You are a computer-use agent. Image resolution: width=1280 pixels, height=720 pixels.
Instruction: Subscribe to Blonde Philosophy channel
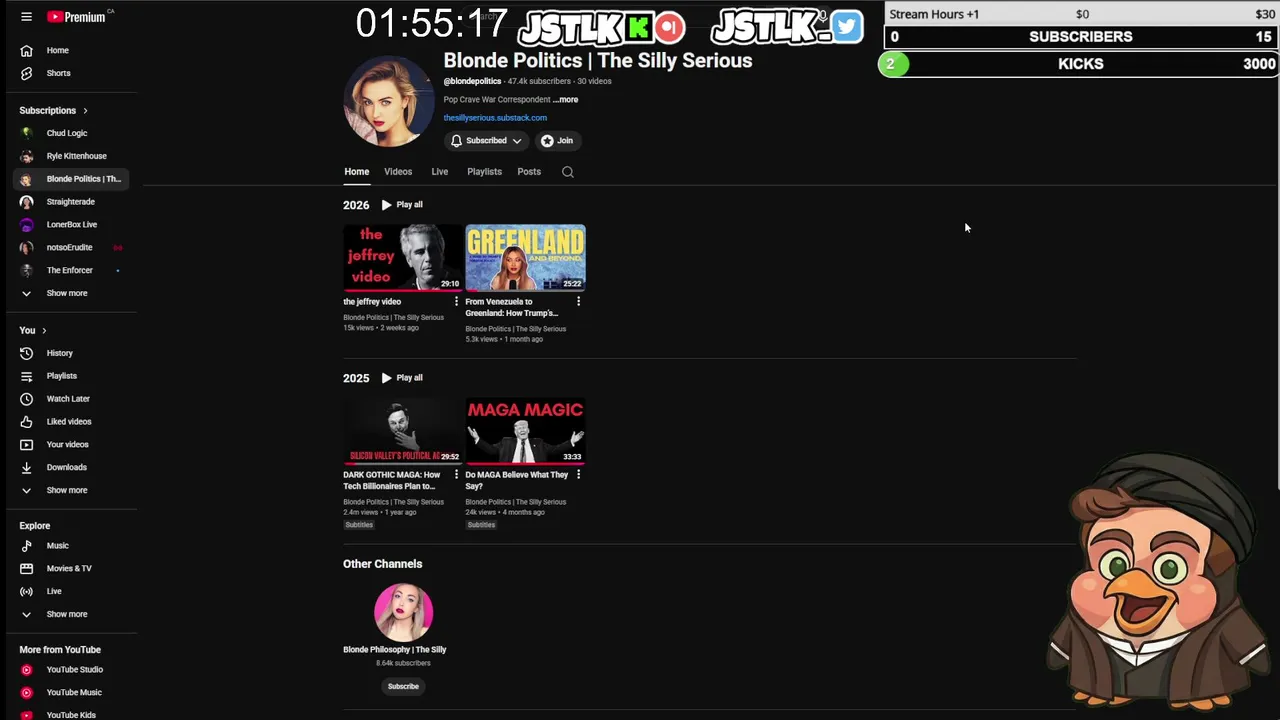click(403, 687)
